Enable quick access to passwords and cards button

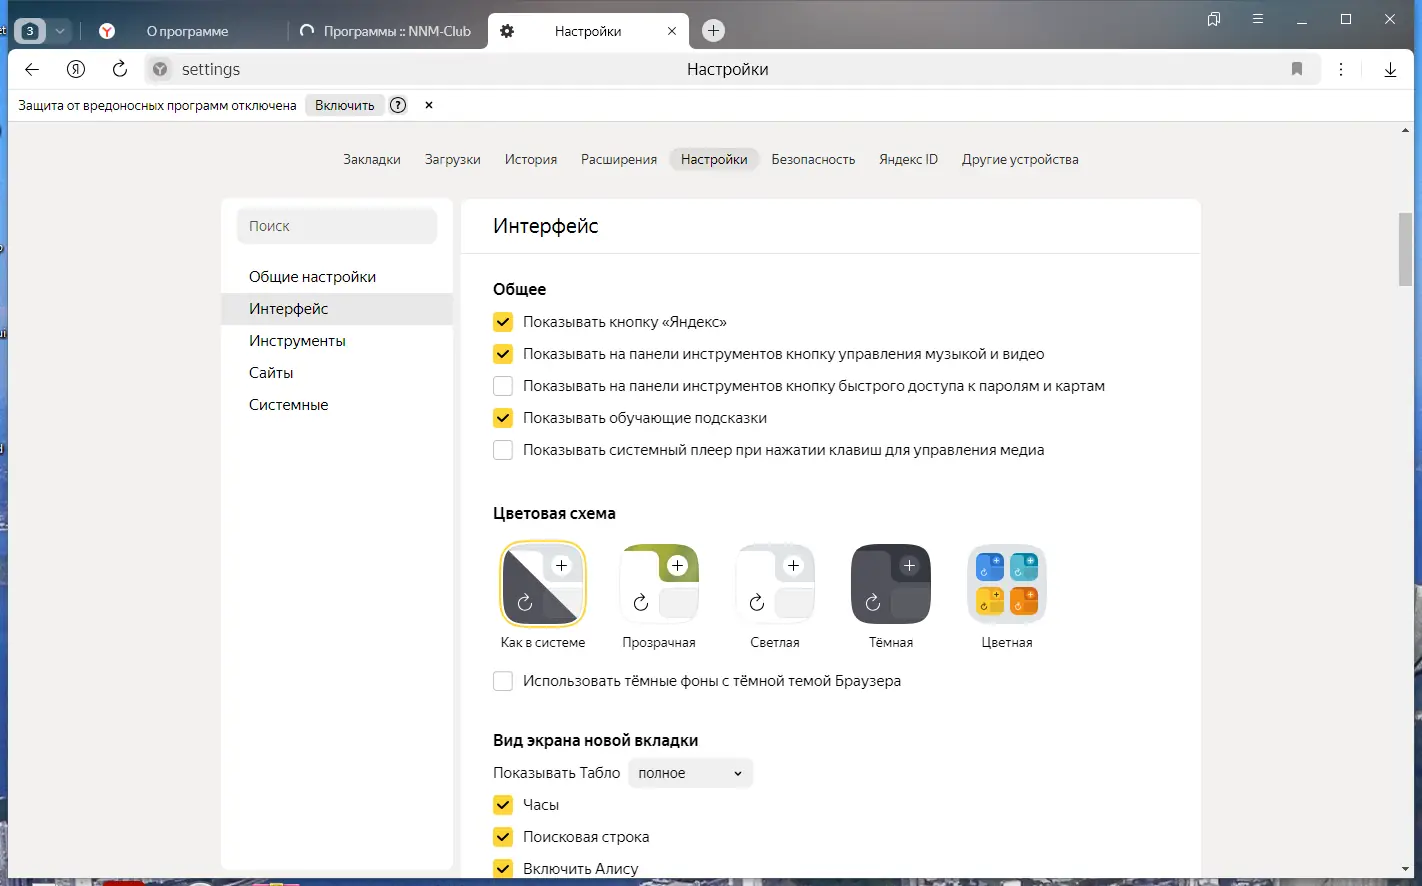click(x=503, y=386)
